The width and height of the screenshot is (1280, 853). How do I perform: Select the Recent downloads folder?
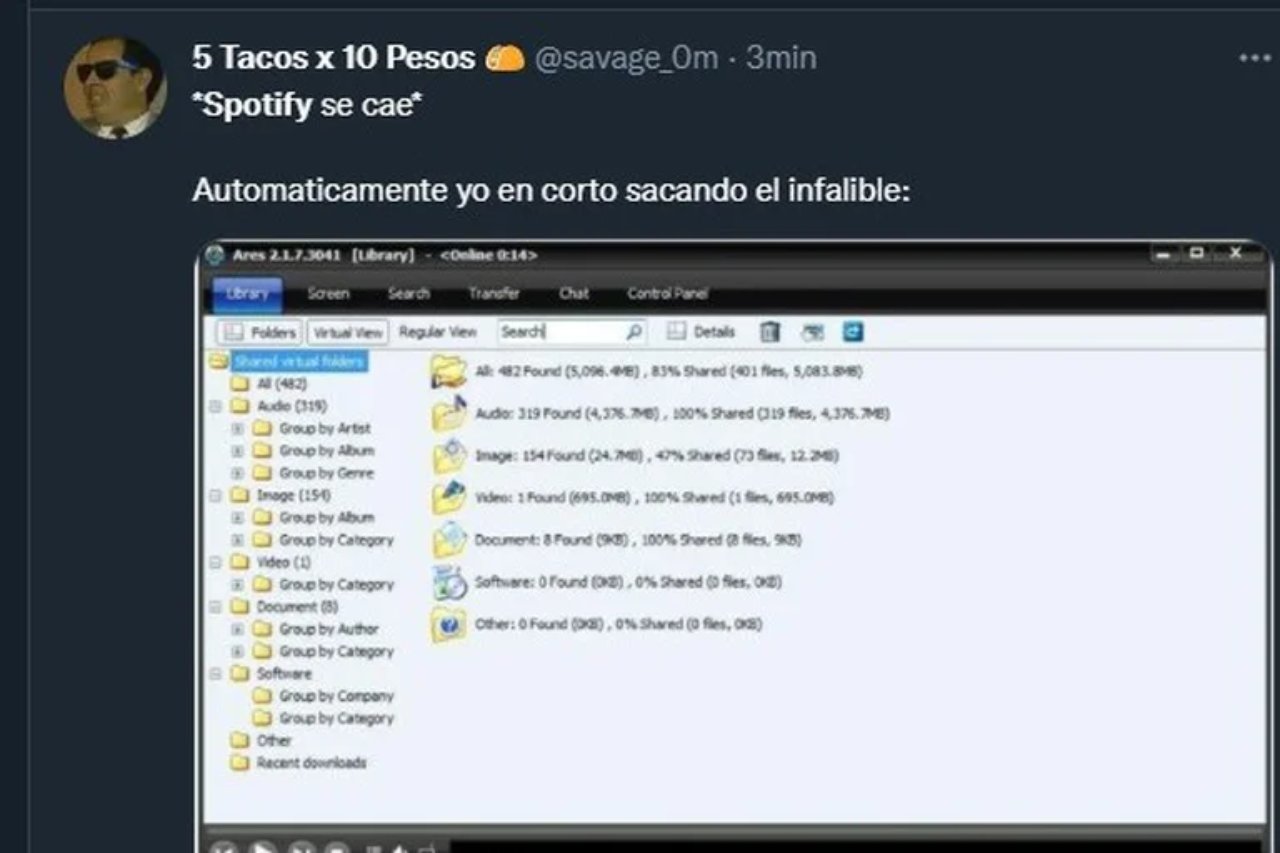311,762
